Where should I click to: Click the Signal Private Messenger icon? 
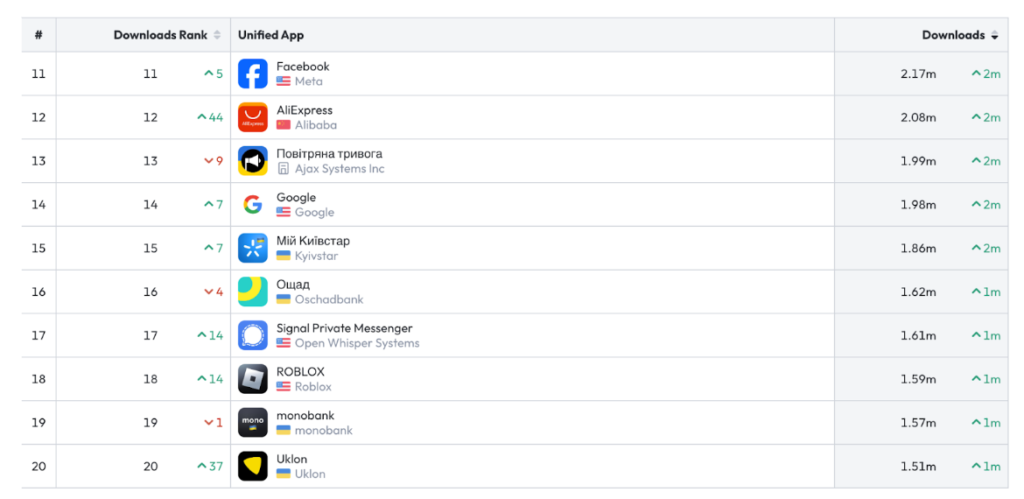pyautogui.click(x=253, y=335)
